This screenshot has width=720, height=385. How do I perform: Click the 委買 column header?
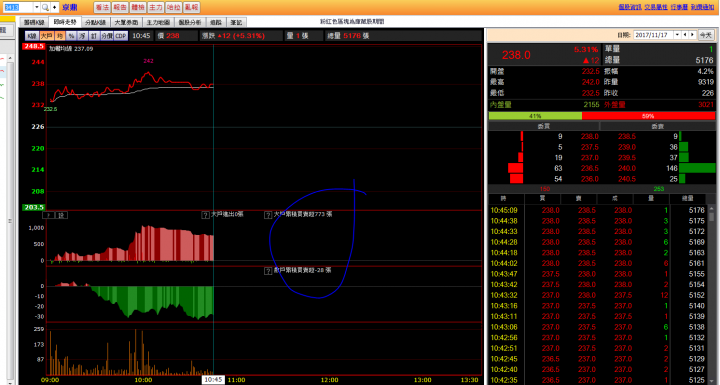click(544, 126)
